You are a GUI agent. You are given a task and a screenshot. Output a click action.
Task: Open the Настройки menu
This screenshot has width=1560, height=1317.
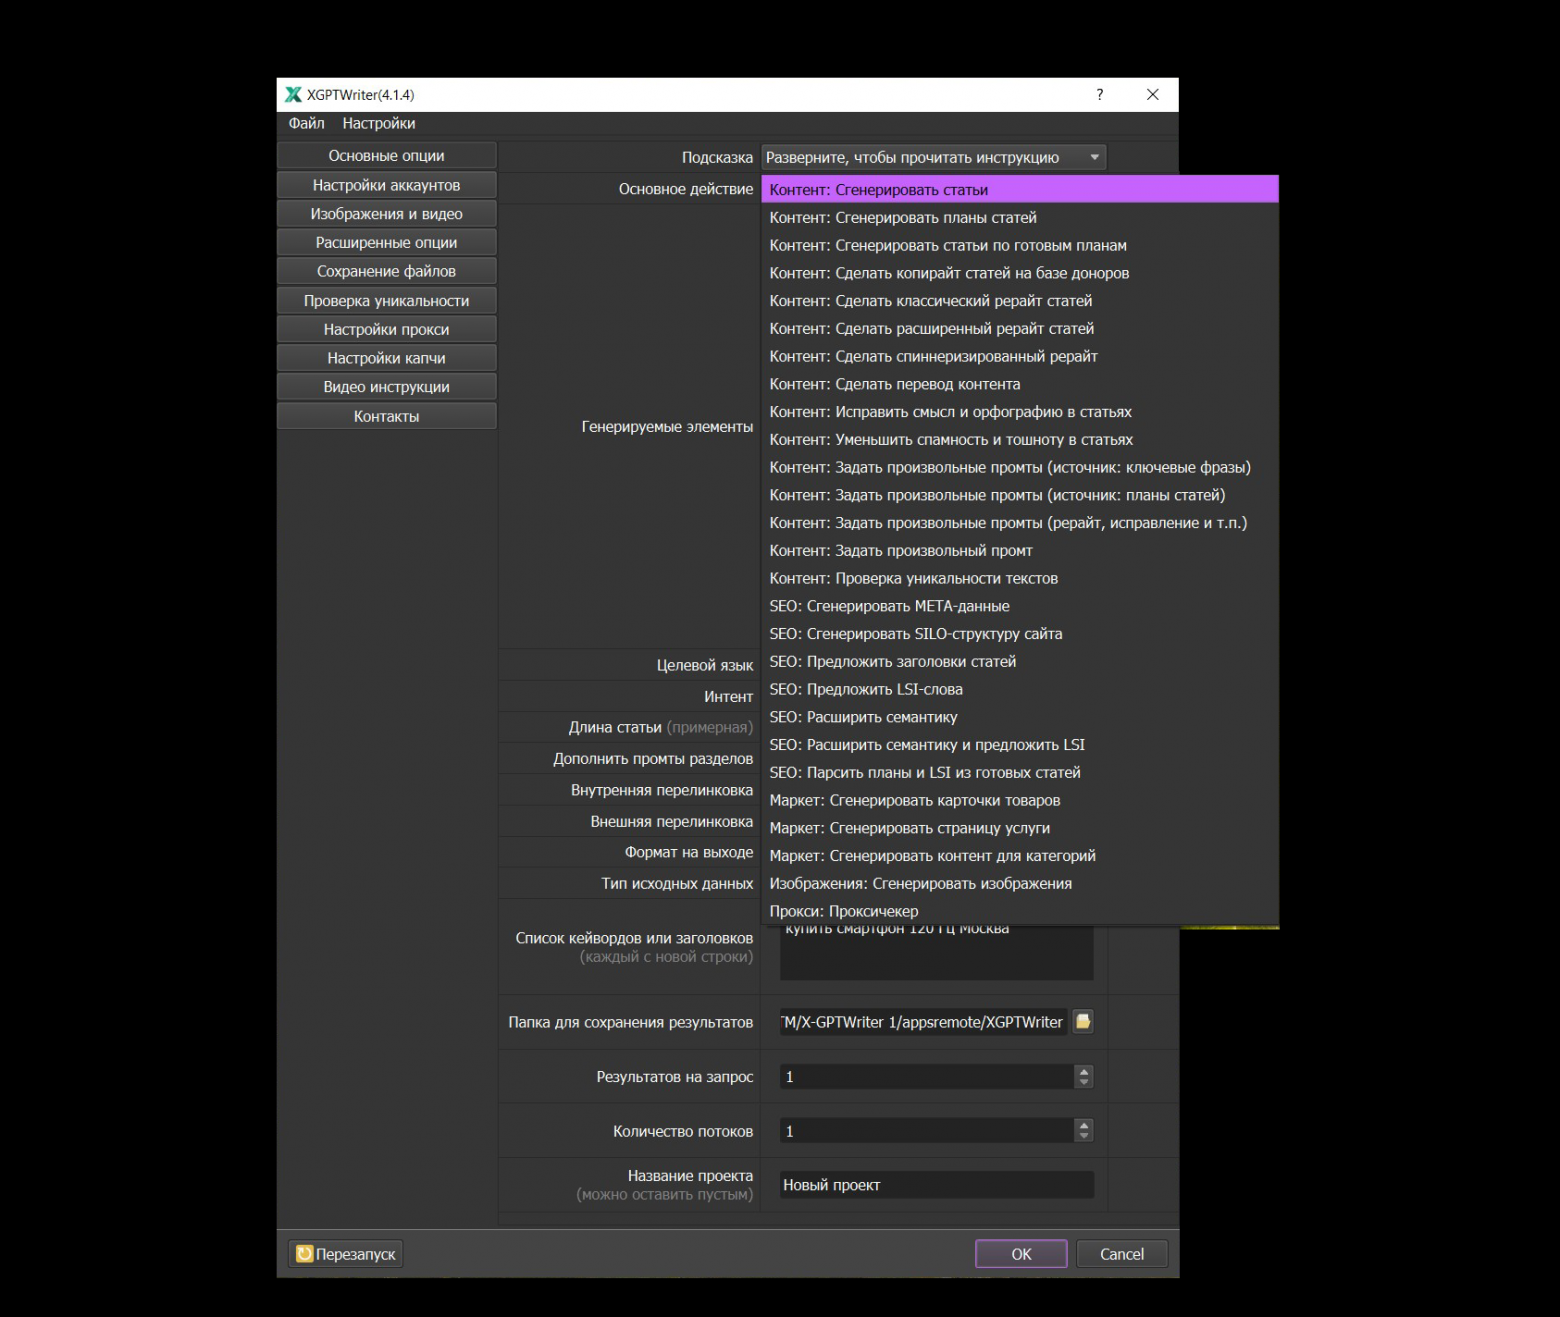tap(379, 122)
